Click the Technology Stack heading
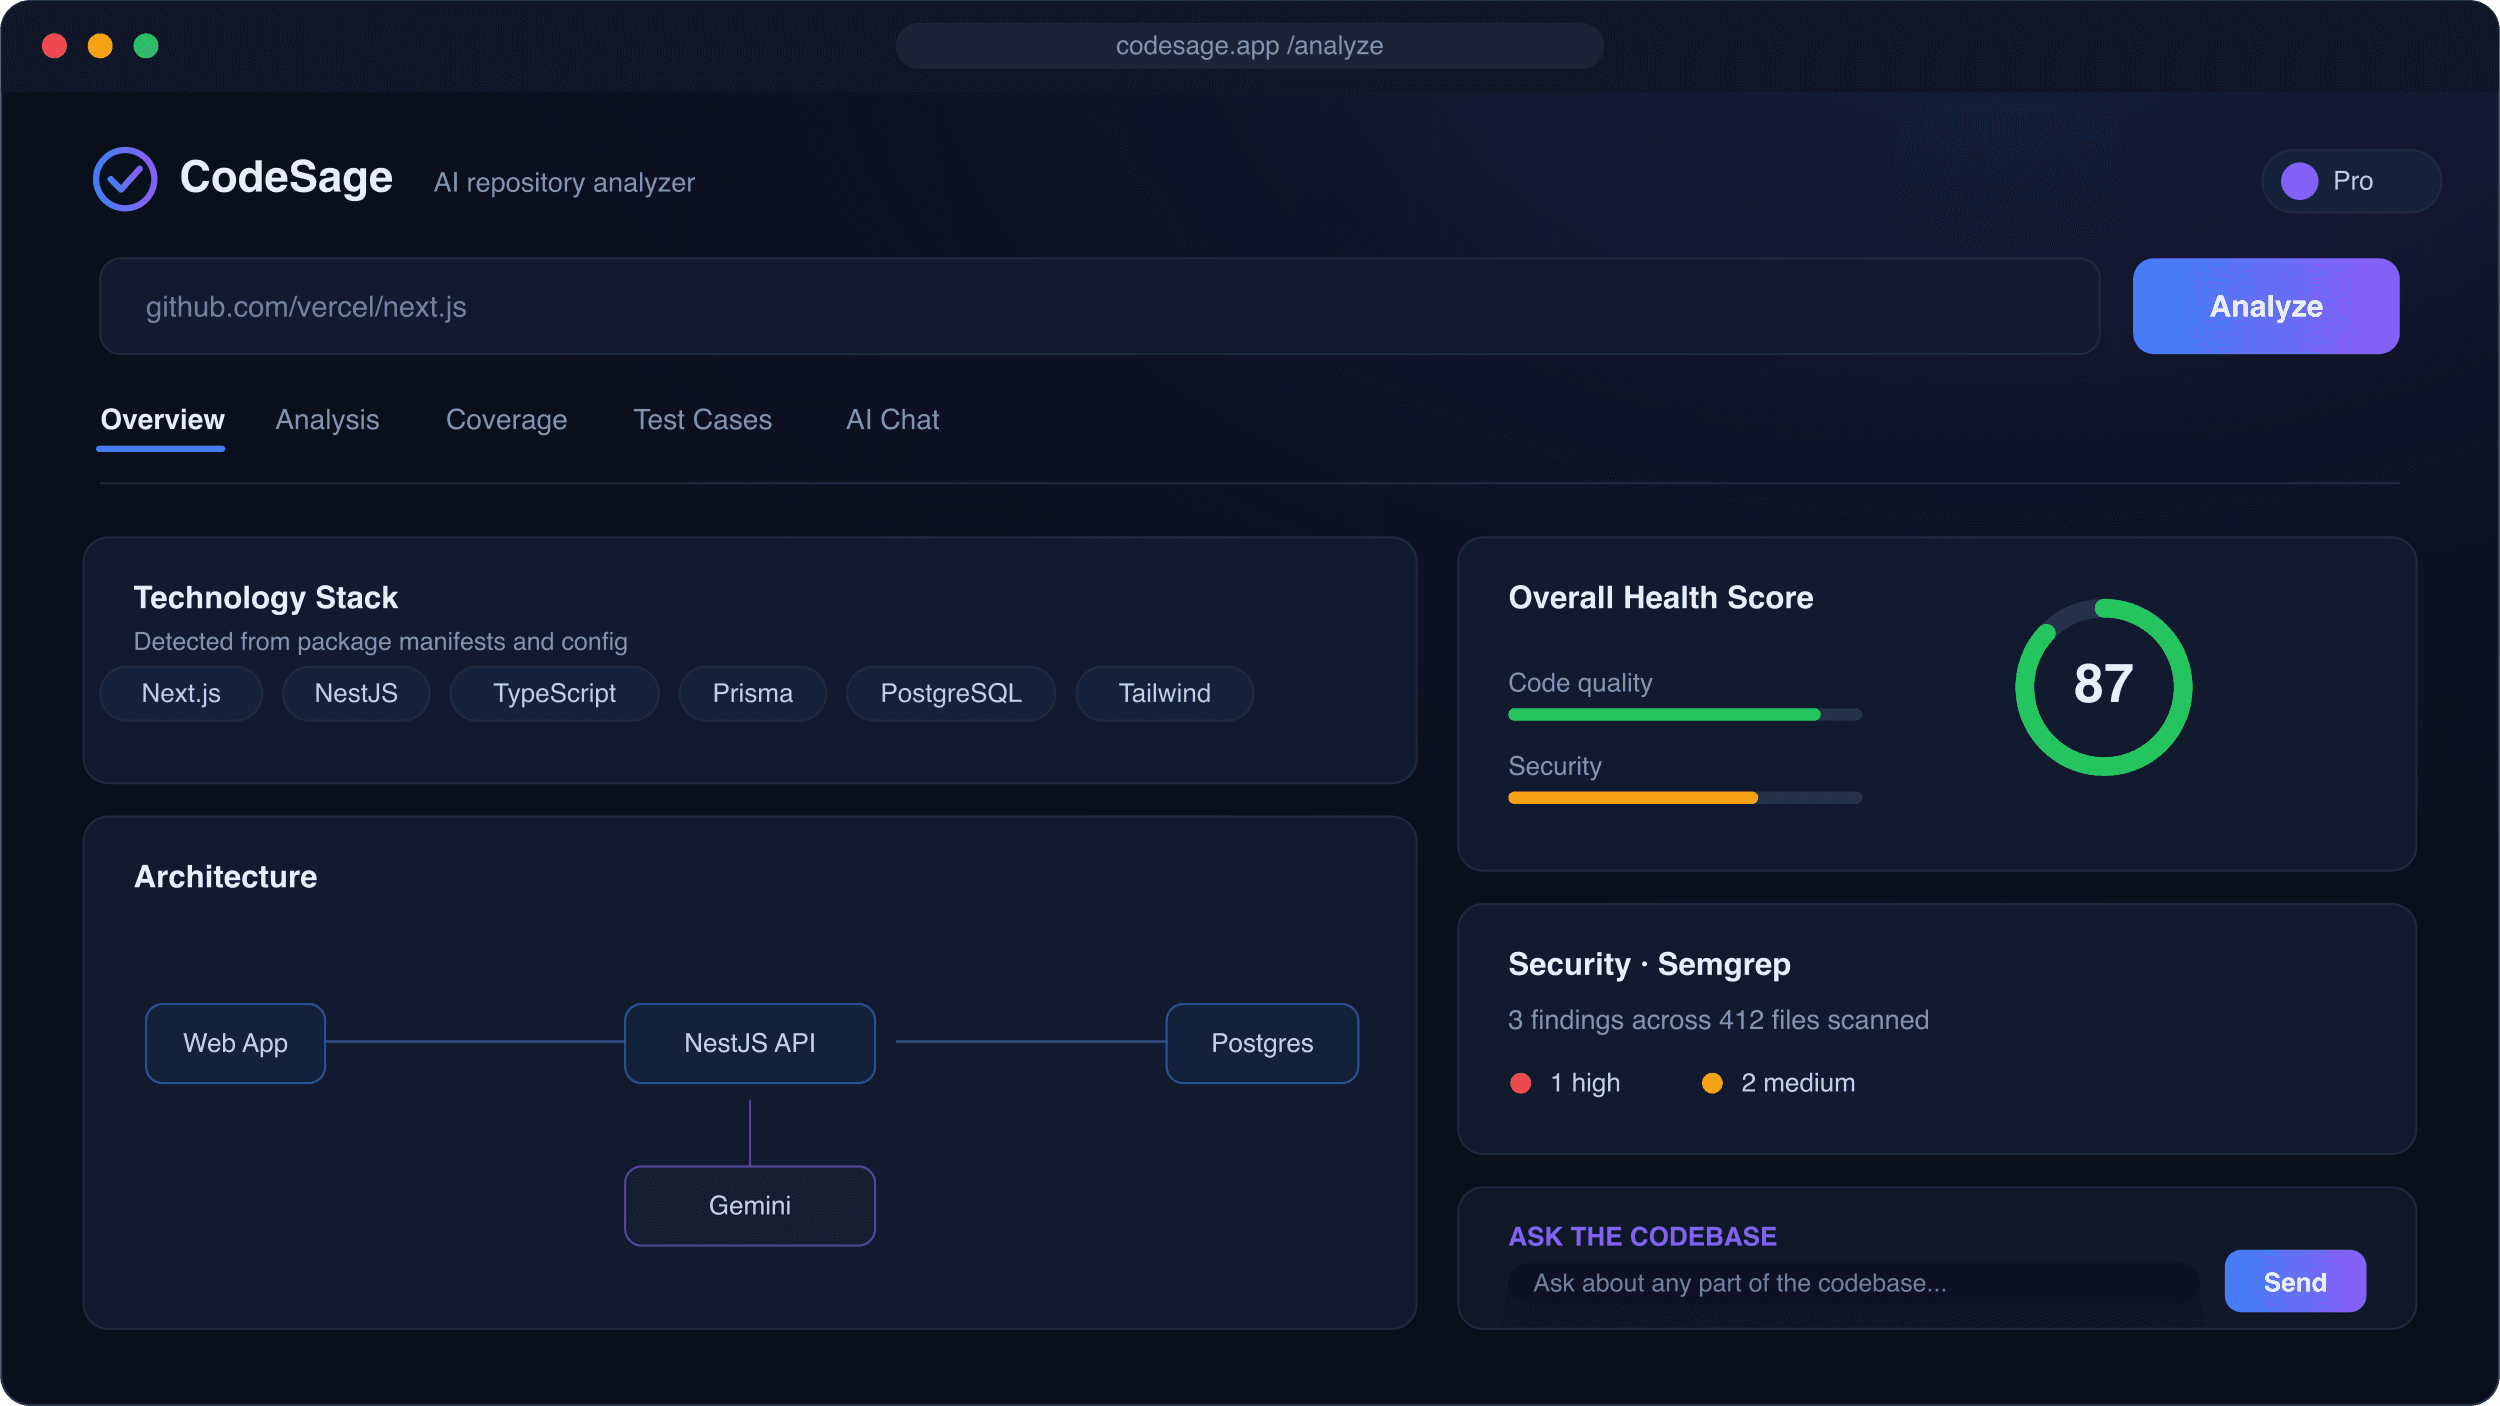Screen dimensions: 2500x1406 click(266, 598)
